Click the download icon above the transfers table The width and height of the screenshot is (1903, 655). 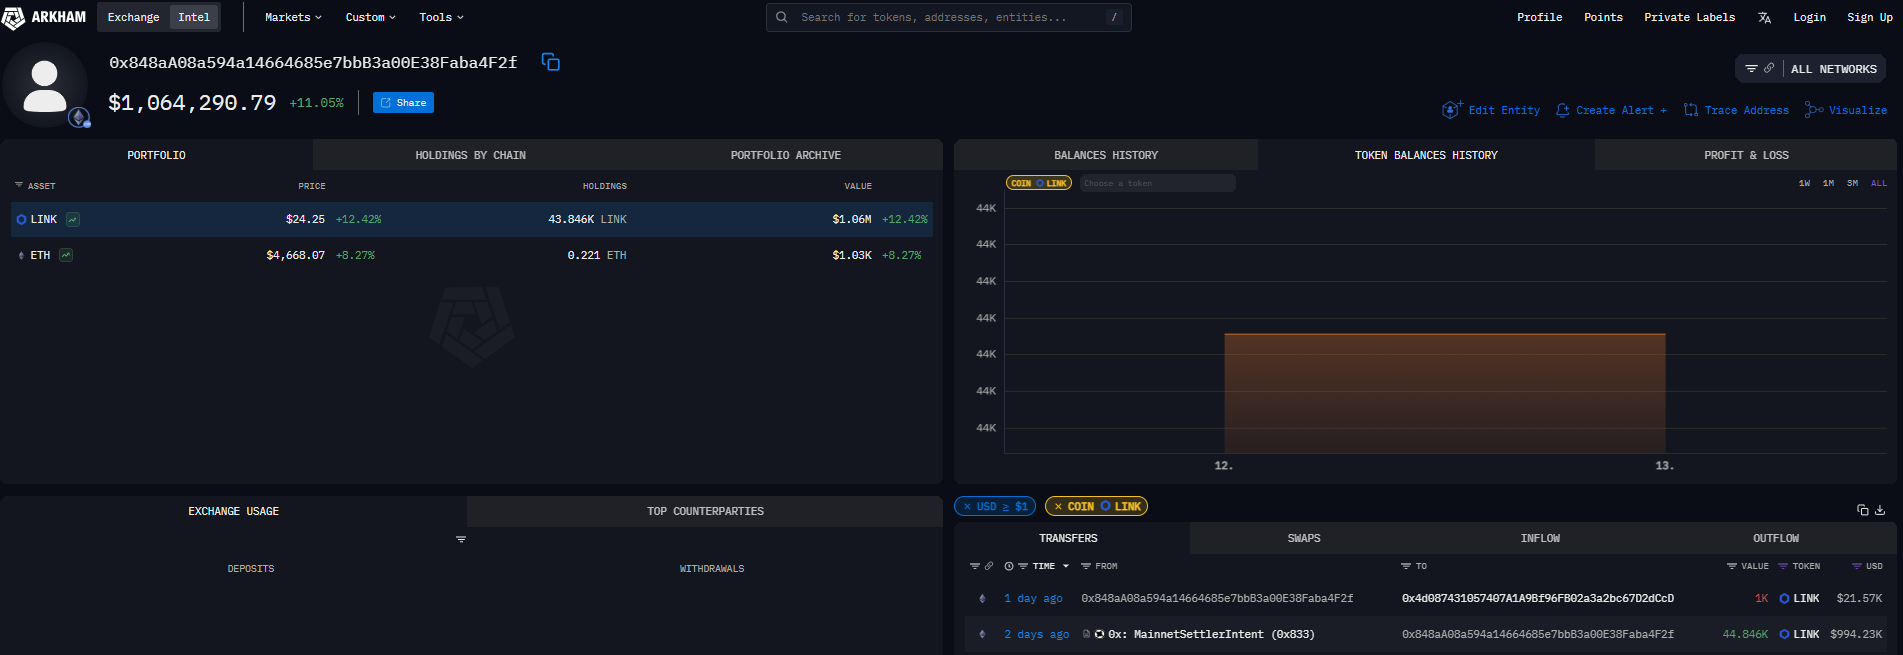coord(1880,510)
